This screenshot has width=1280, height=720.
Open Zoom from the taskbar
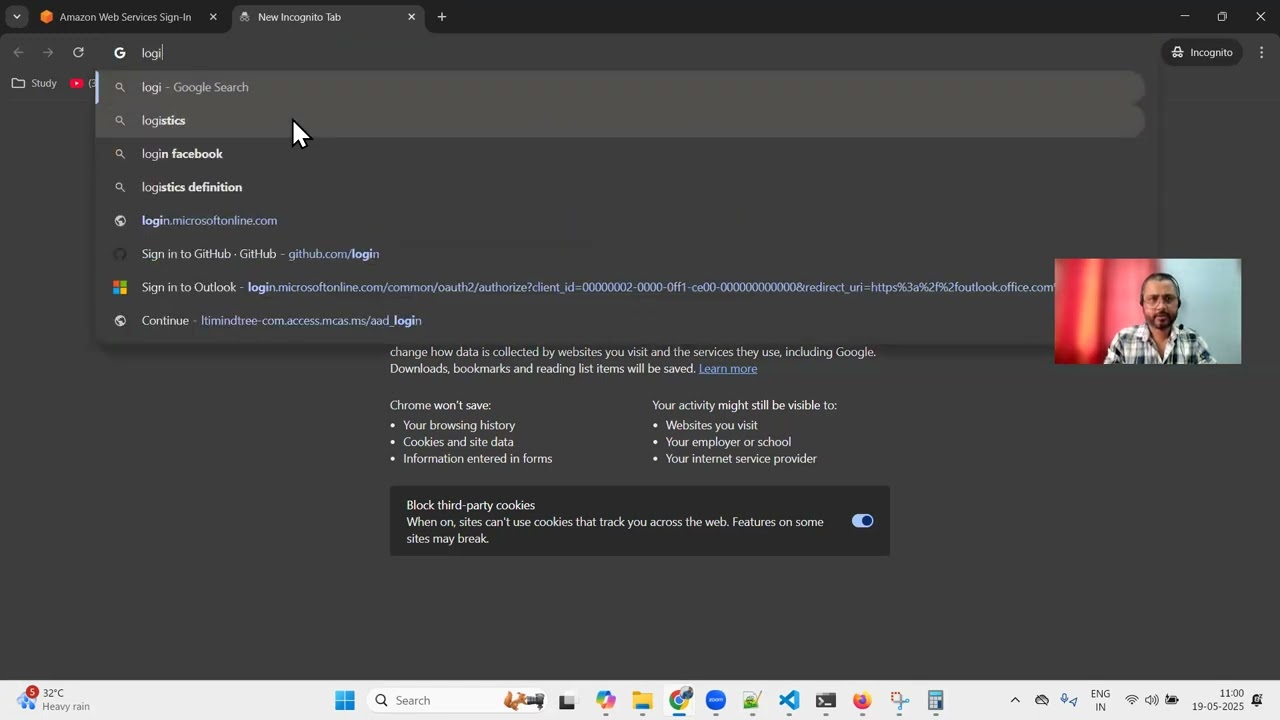coord(716,700)
